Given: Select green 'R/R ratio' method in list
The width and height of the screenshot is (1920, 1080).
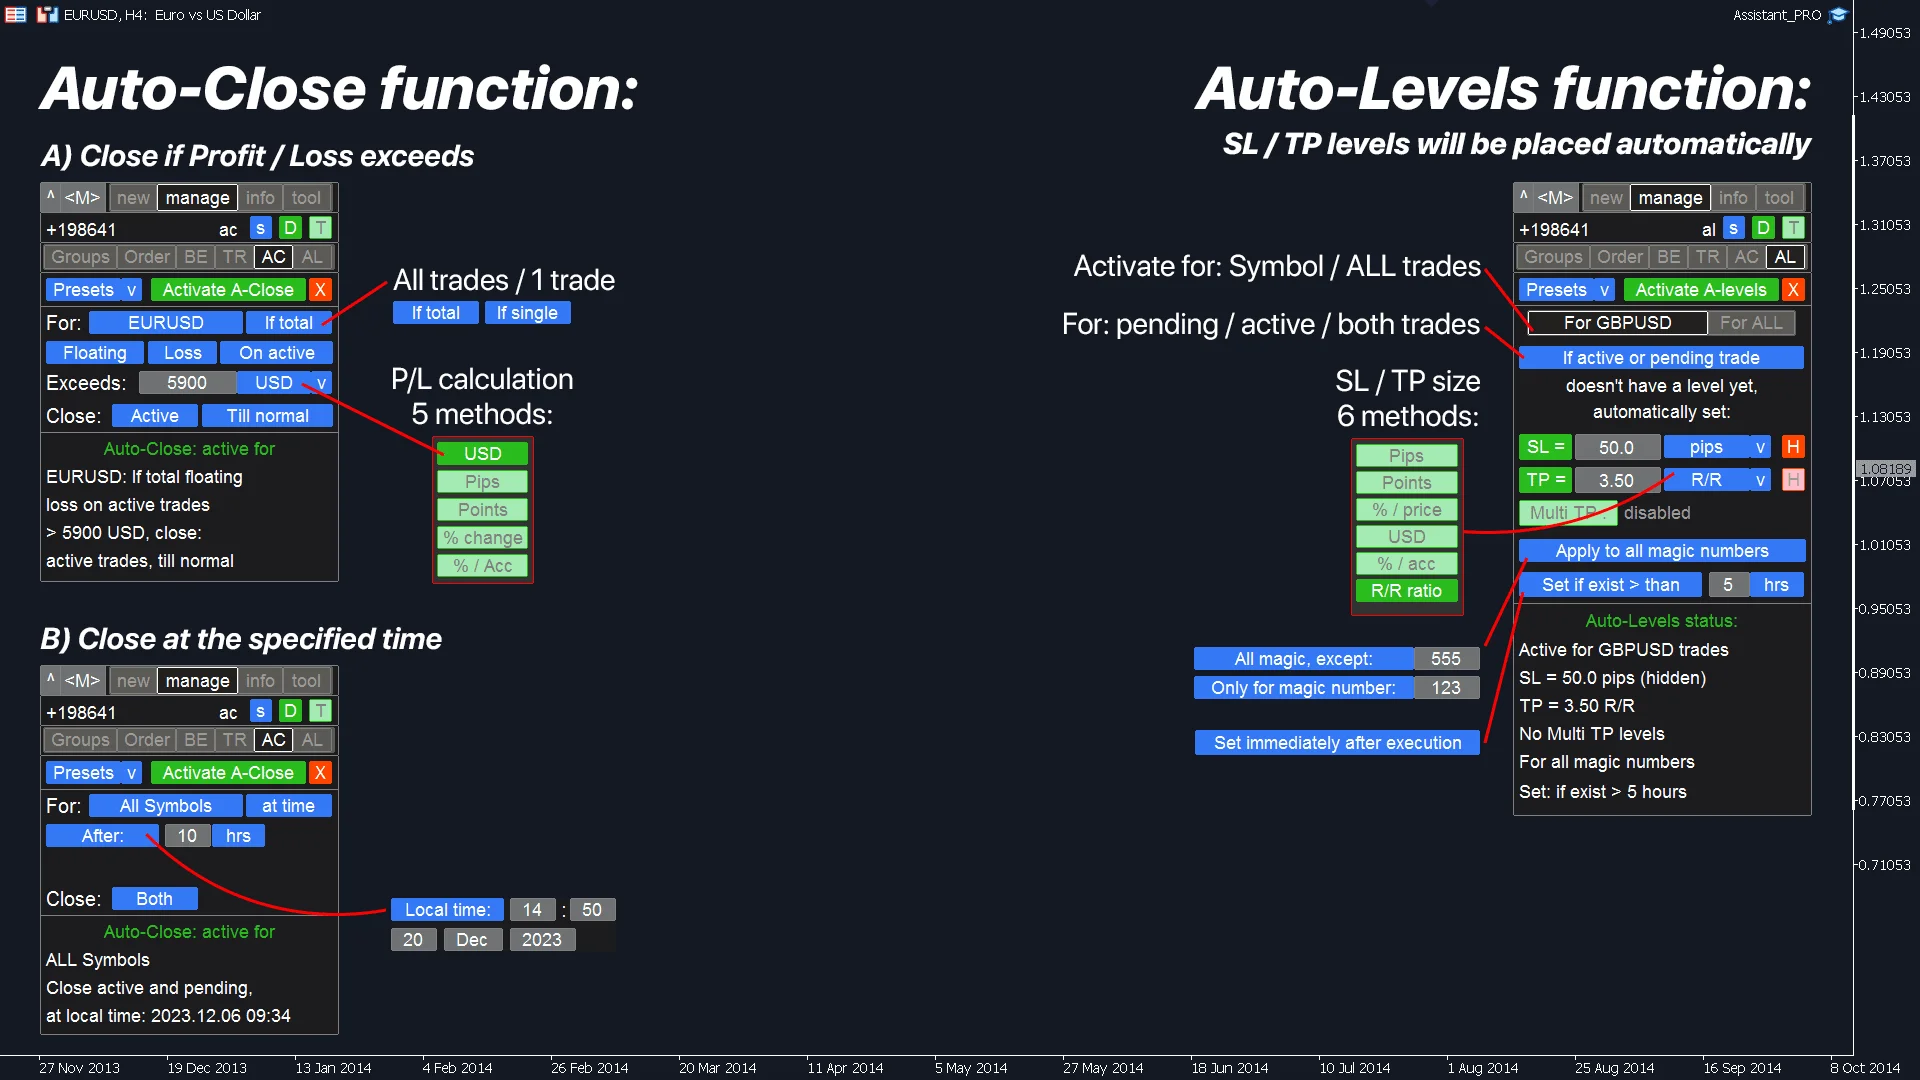Looking at the screenshot, I should pos(1406,591).
